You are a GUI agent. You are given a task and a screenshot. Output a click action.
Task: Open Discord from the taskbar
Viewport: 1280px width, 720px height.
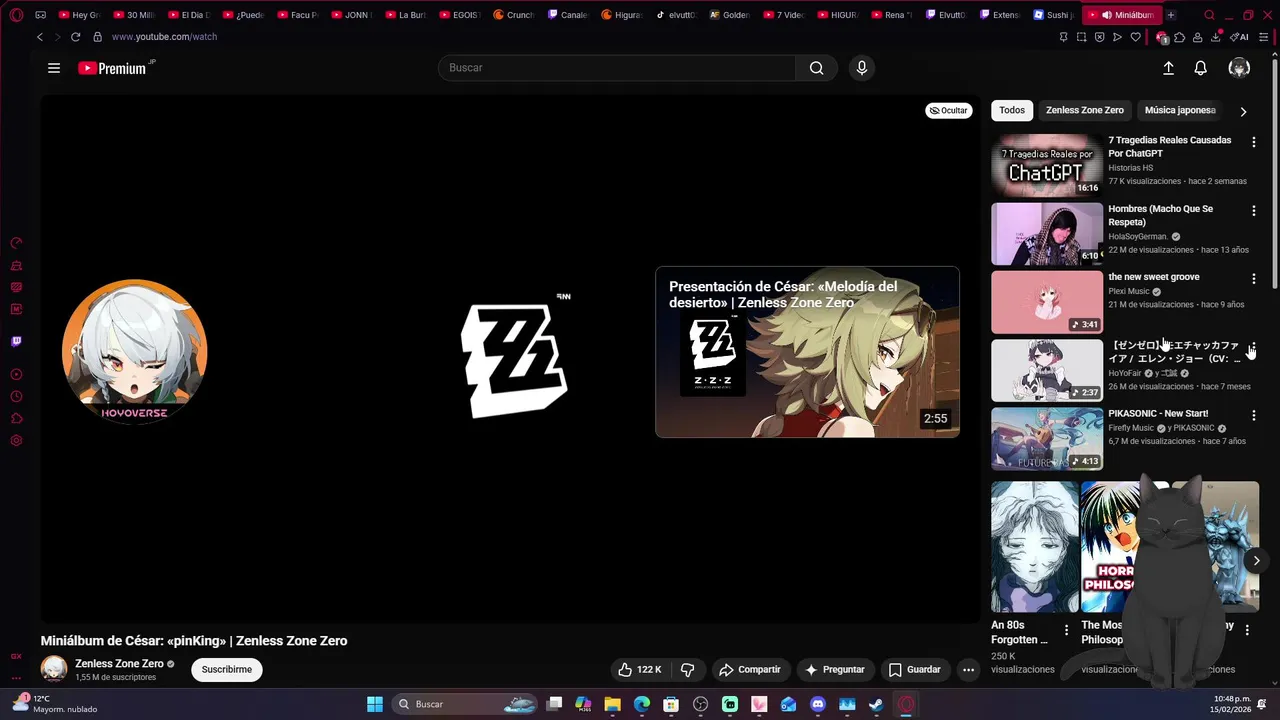coord(818,704)
